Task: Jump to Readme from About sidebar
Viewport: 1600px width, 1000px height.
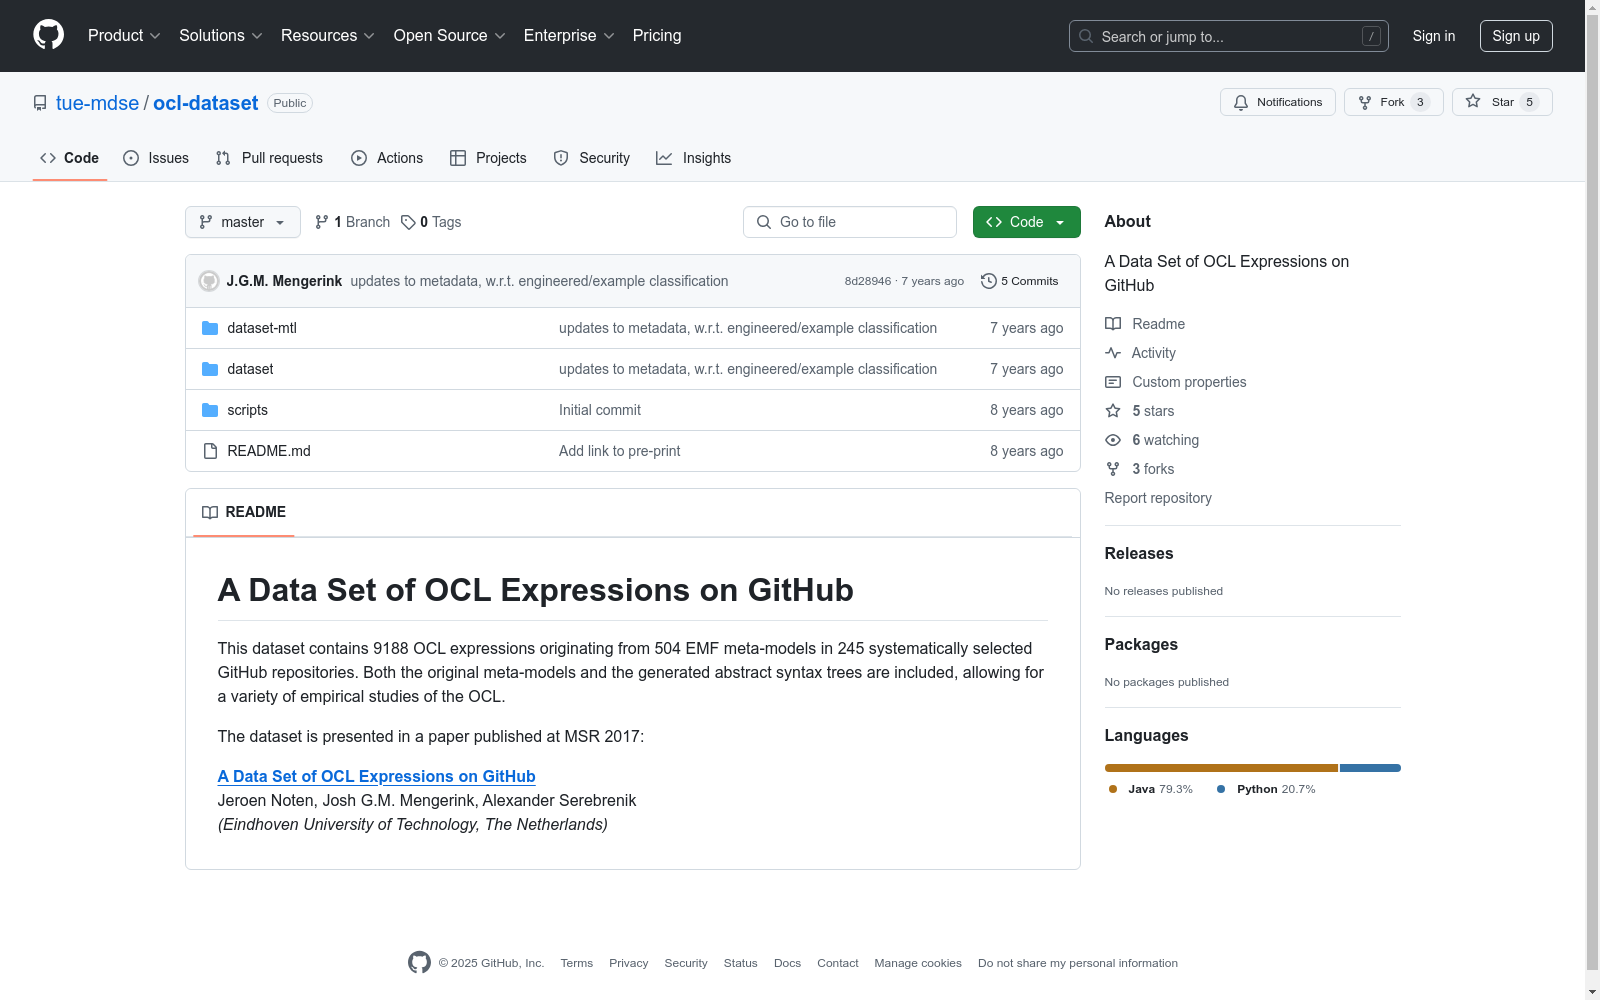Action: click(1145, 324)
